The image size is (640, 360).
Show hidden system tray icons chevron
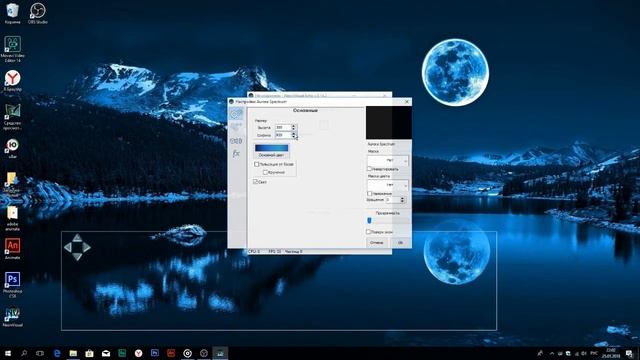(x=552, y=353)
